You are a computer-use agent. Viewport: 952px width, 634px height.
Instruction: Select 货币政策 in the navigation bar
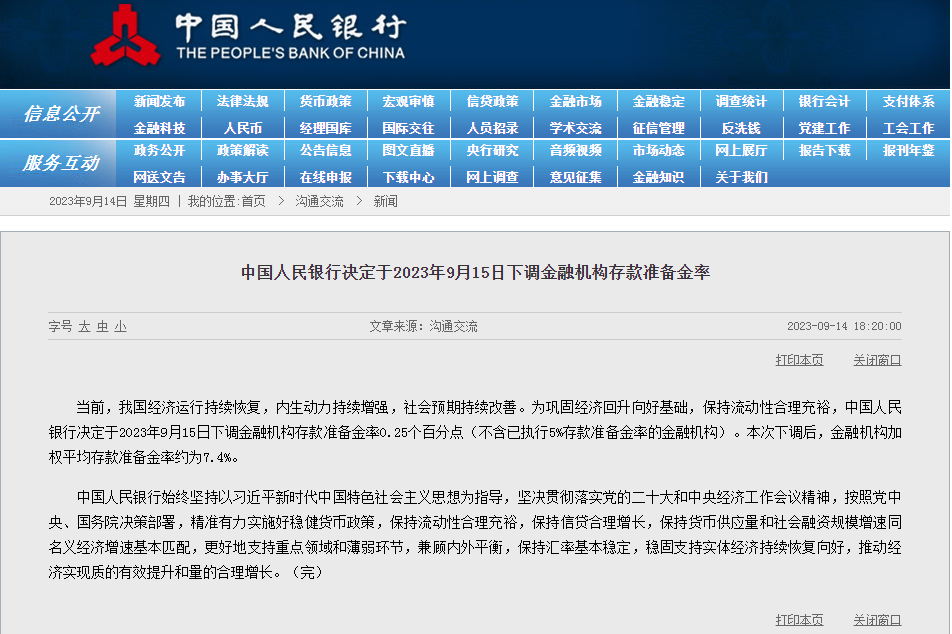[325, 101]
